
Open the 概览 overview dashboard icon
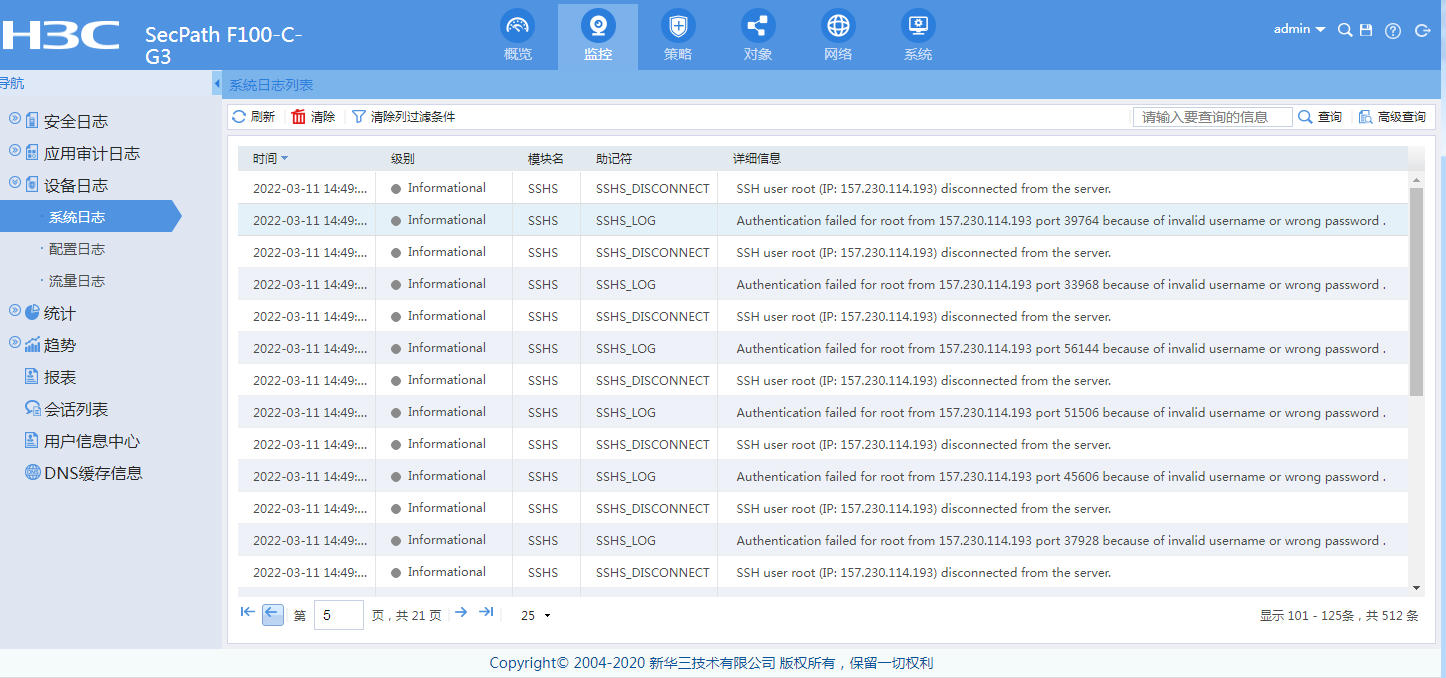click(517, 27)
